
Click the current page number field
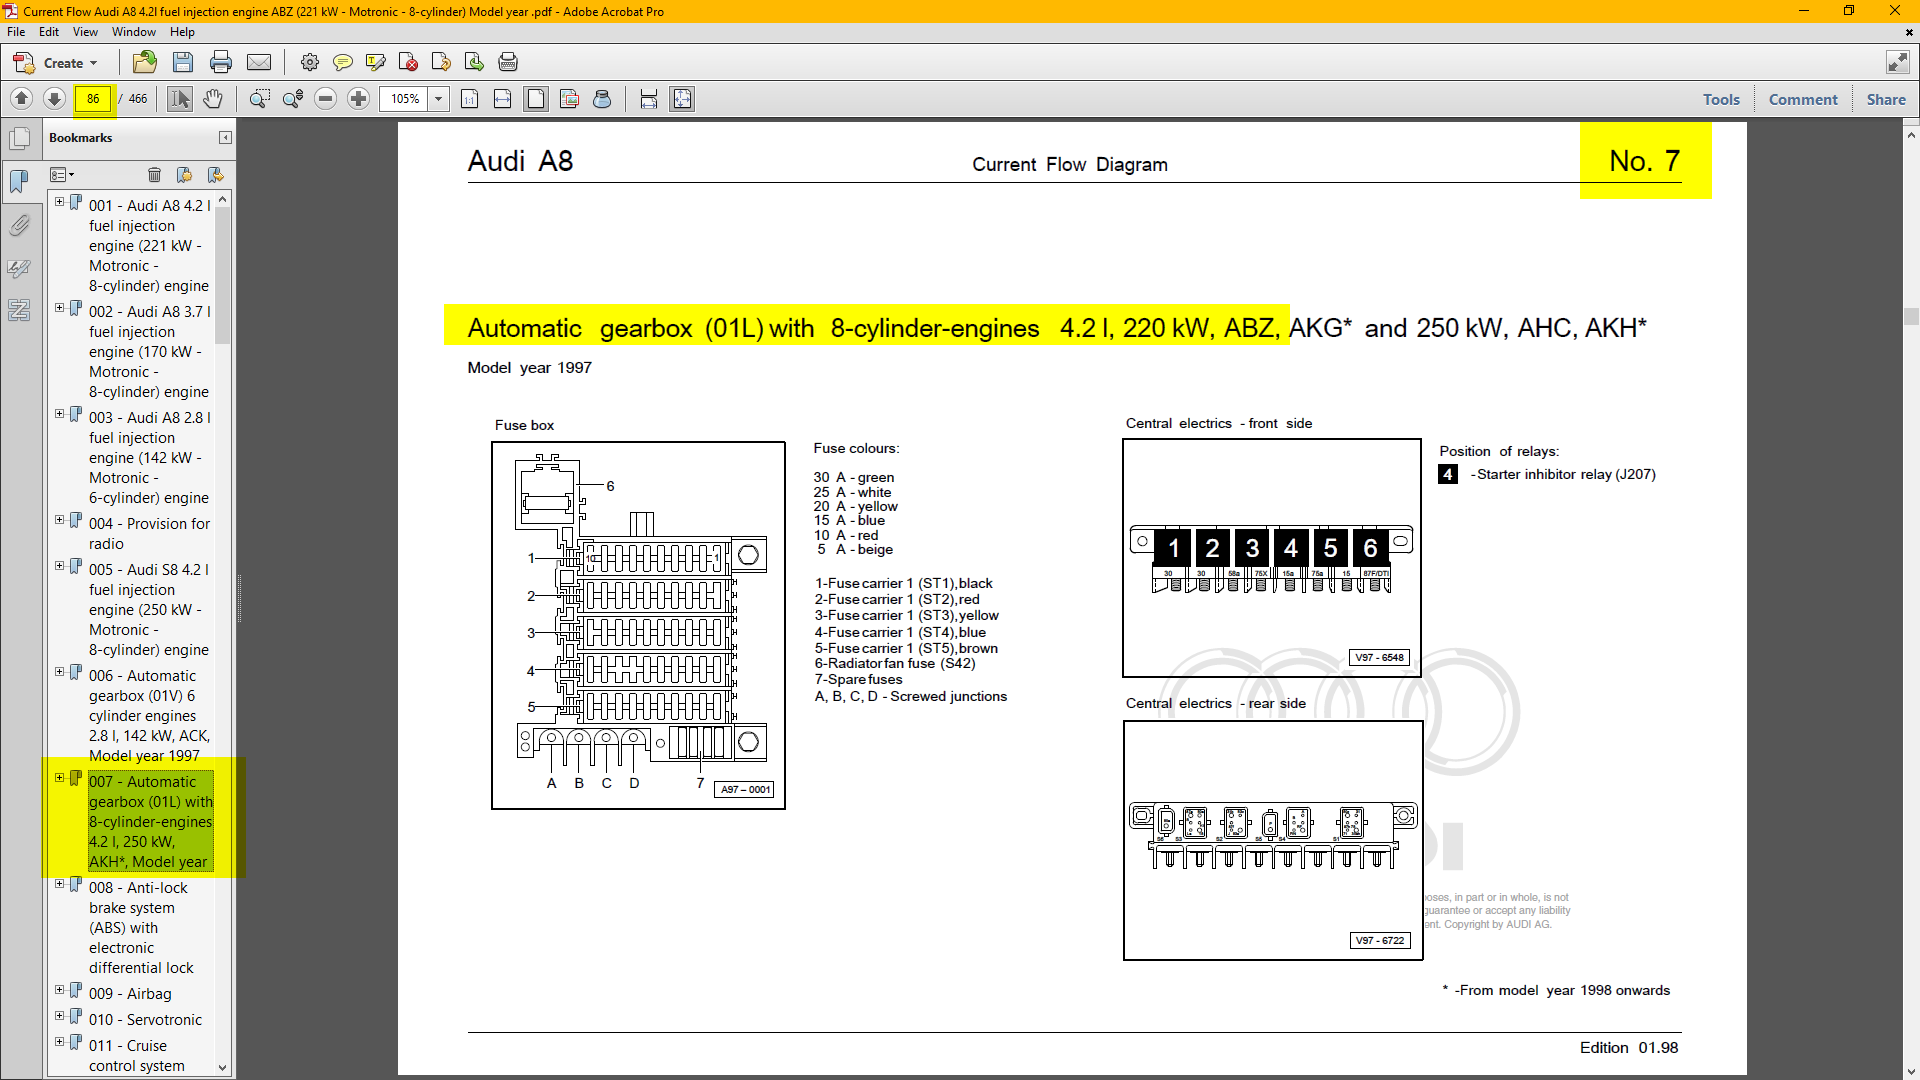pos(93,99)
